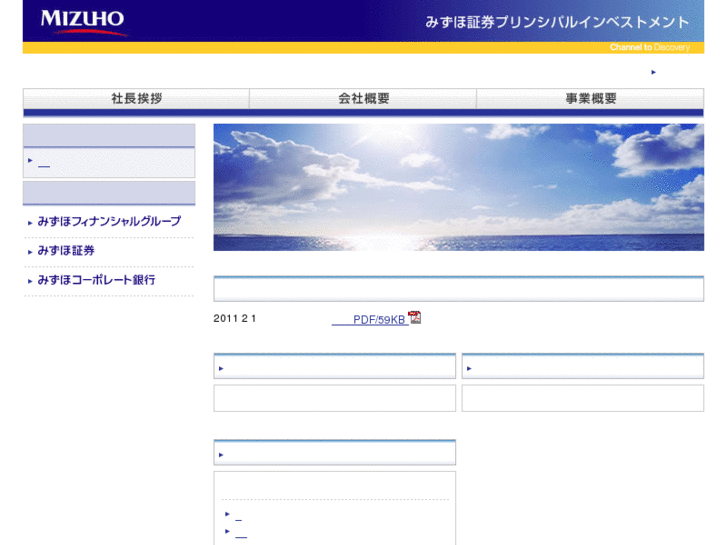
Task: Open the みずほフィナンシャルグループ link
Action: (x=109, y=221)
